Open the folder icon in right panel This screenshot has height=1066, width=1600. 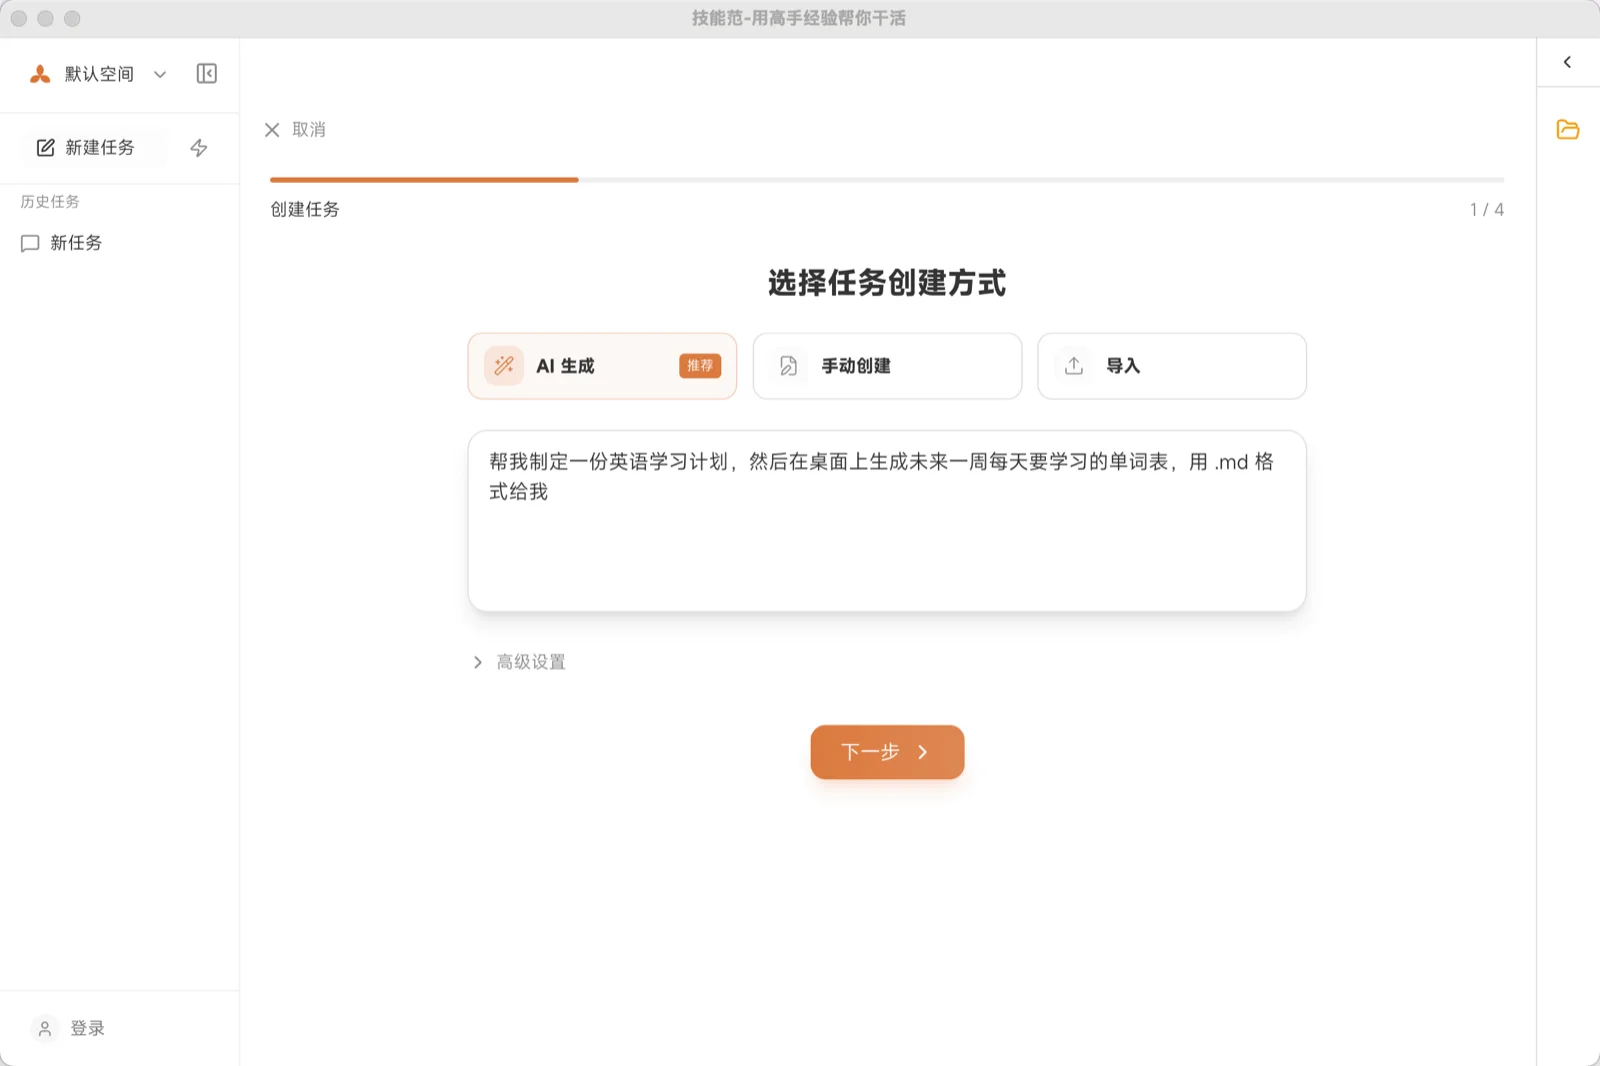[x=1567, y=130]
